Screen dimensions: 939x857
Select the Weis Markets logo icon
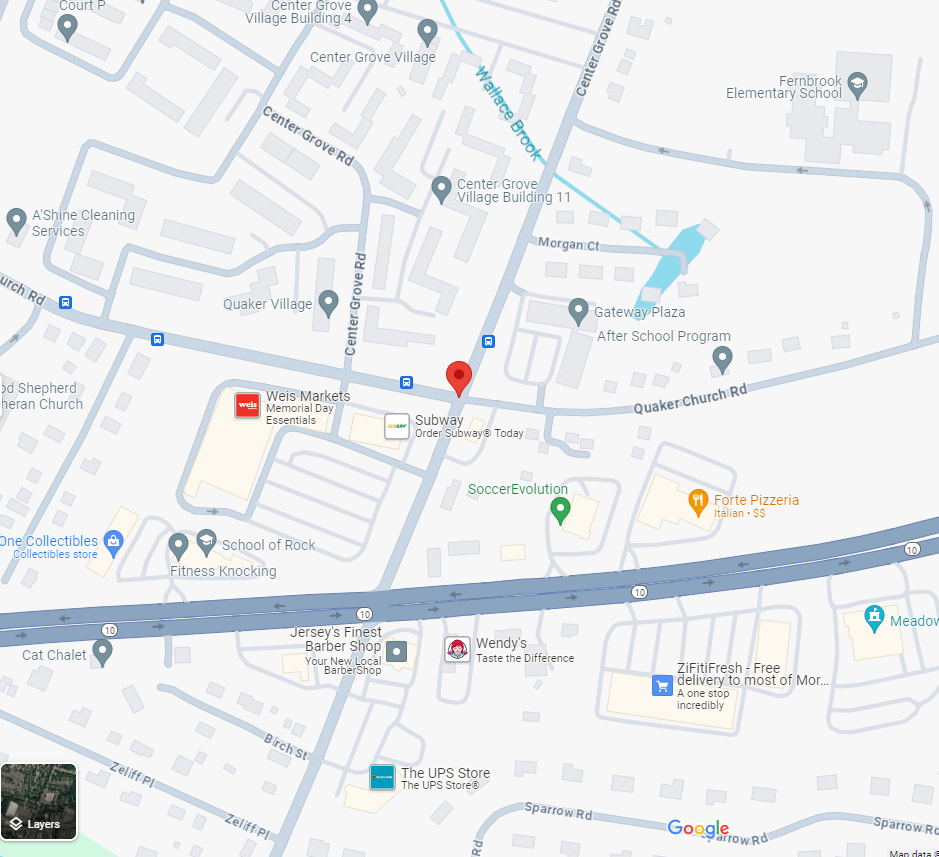tap(247, 405)
